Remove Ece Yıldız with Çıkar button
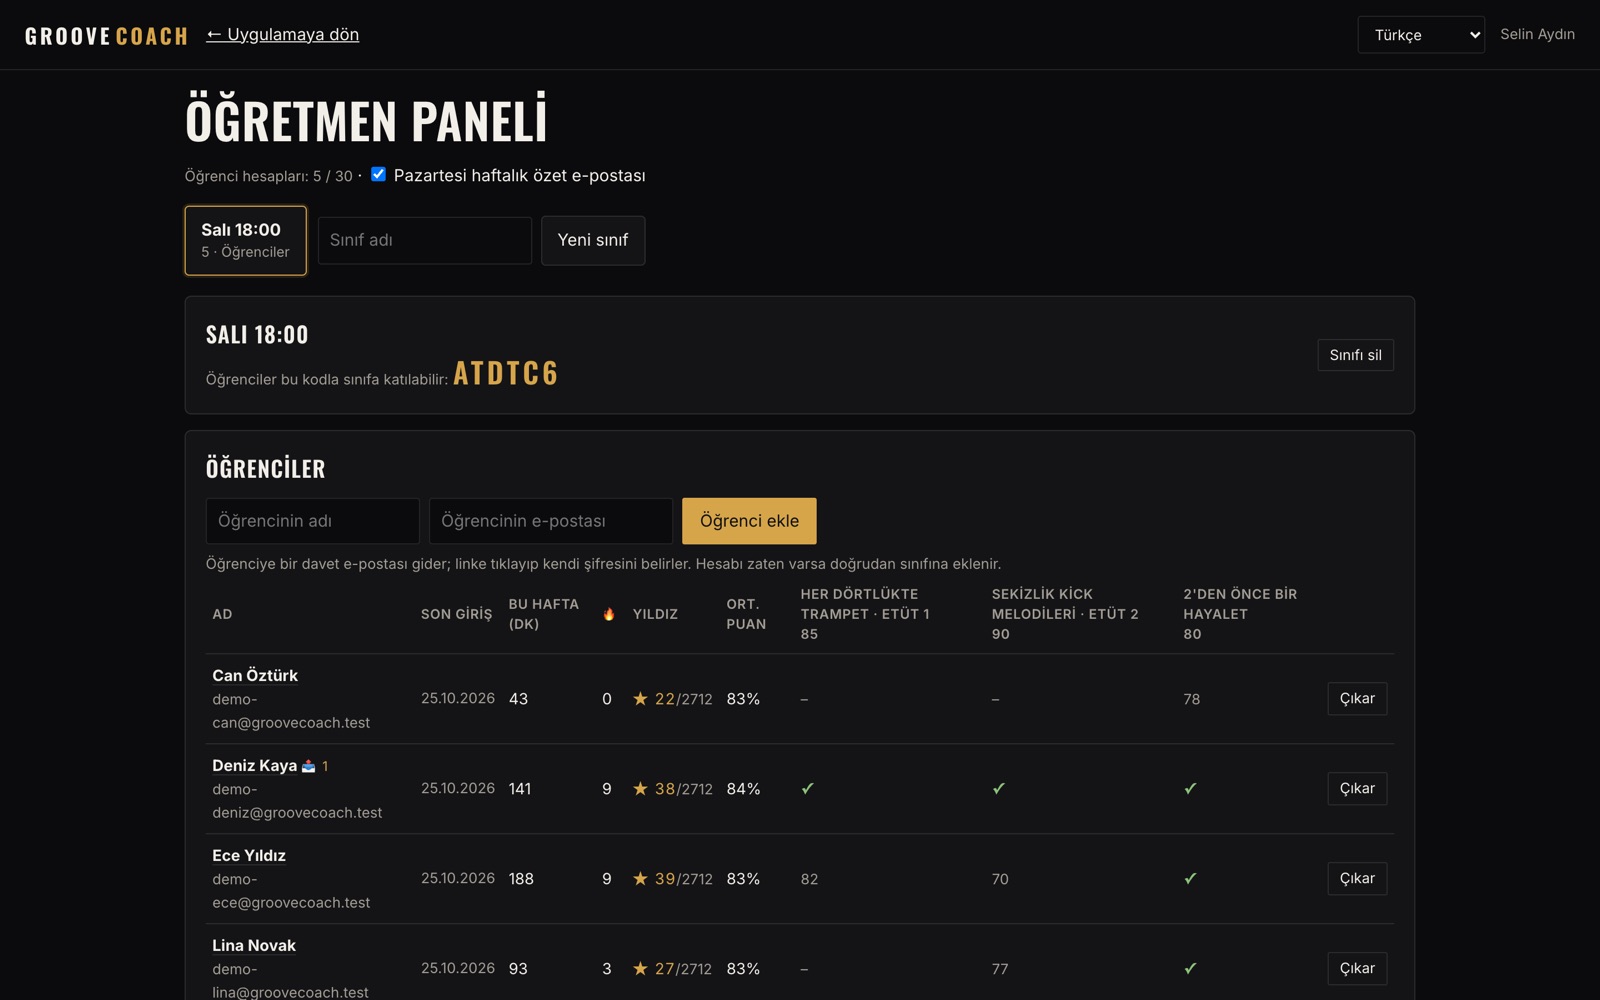 [1357, 879]
